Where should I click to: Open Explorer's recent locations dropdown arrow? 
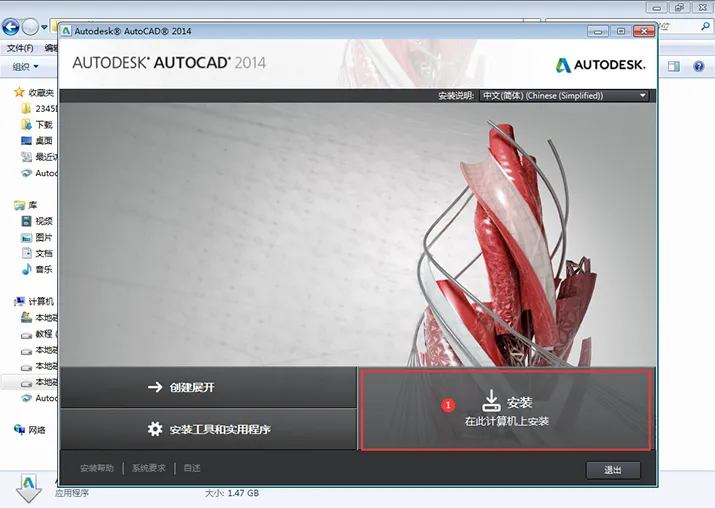pos(44,27)
